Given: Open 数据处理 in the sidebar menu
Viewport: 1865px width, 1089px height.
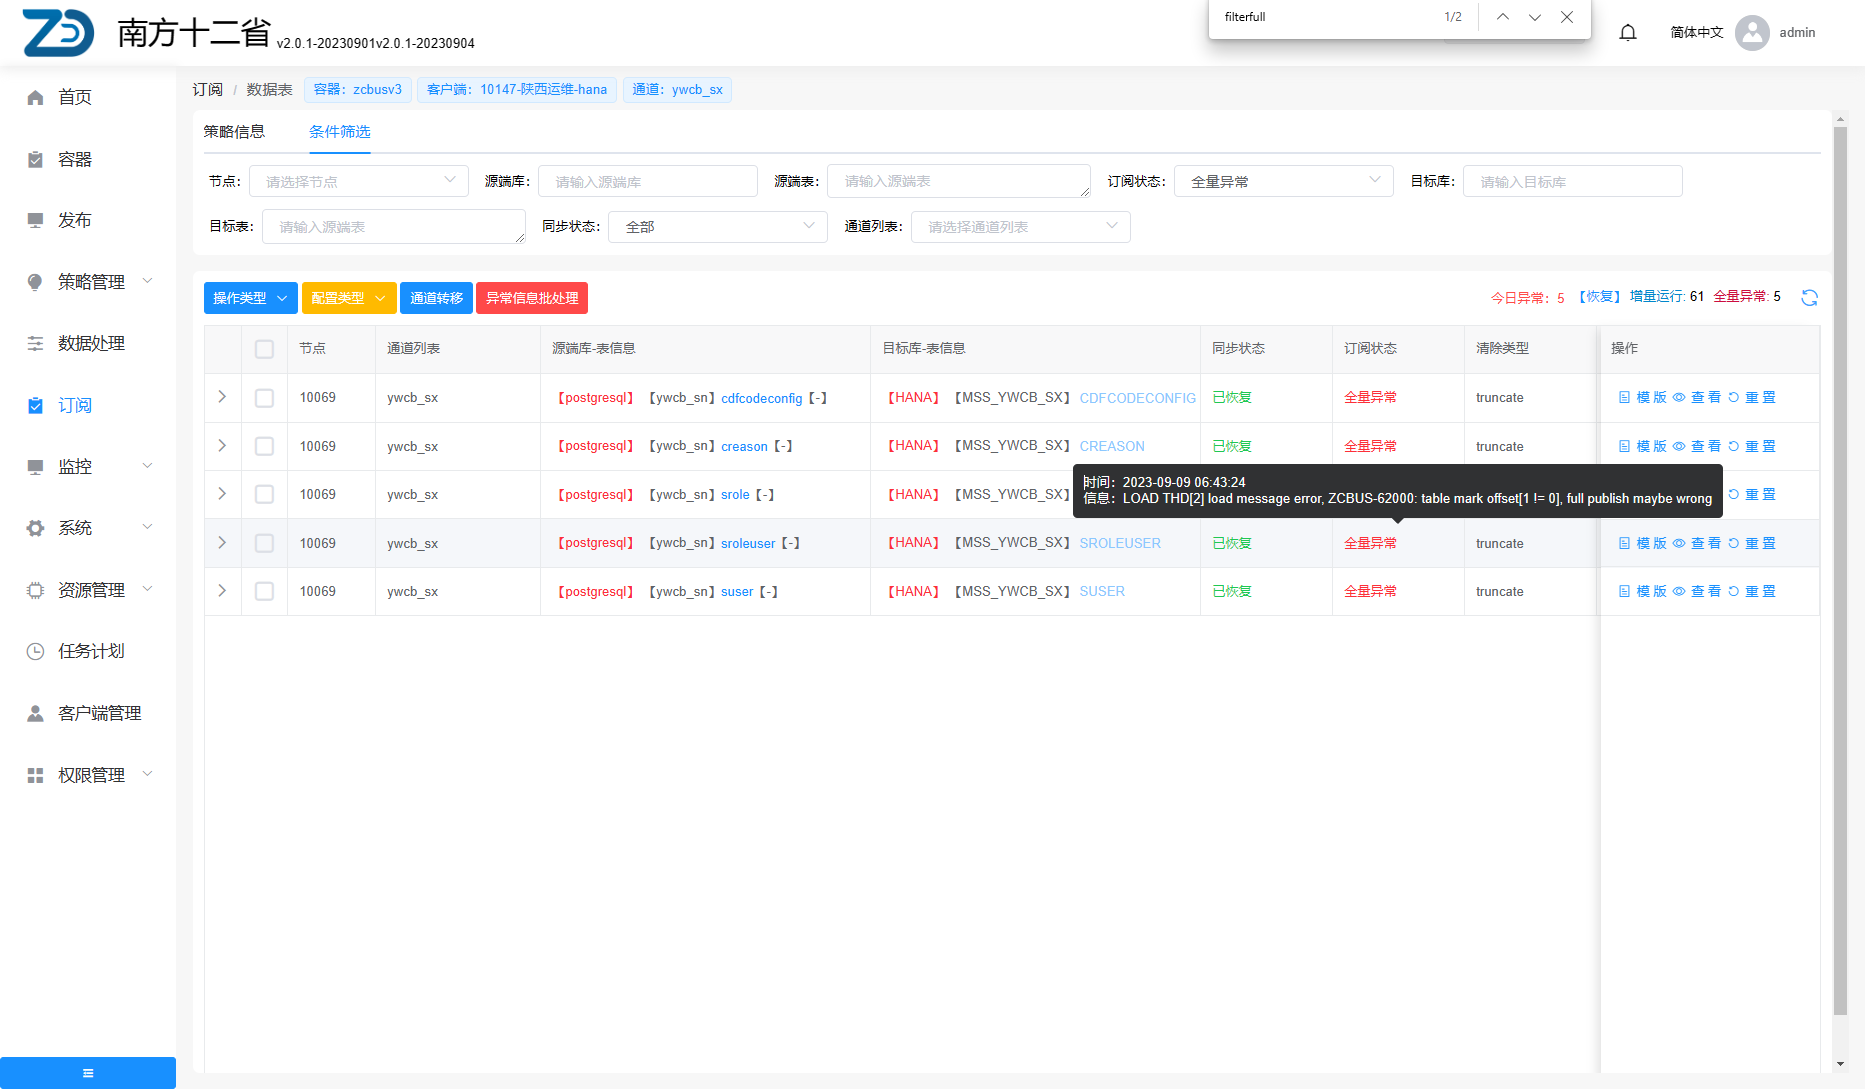Looking at the screenshot, I should tap(91, 344).
